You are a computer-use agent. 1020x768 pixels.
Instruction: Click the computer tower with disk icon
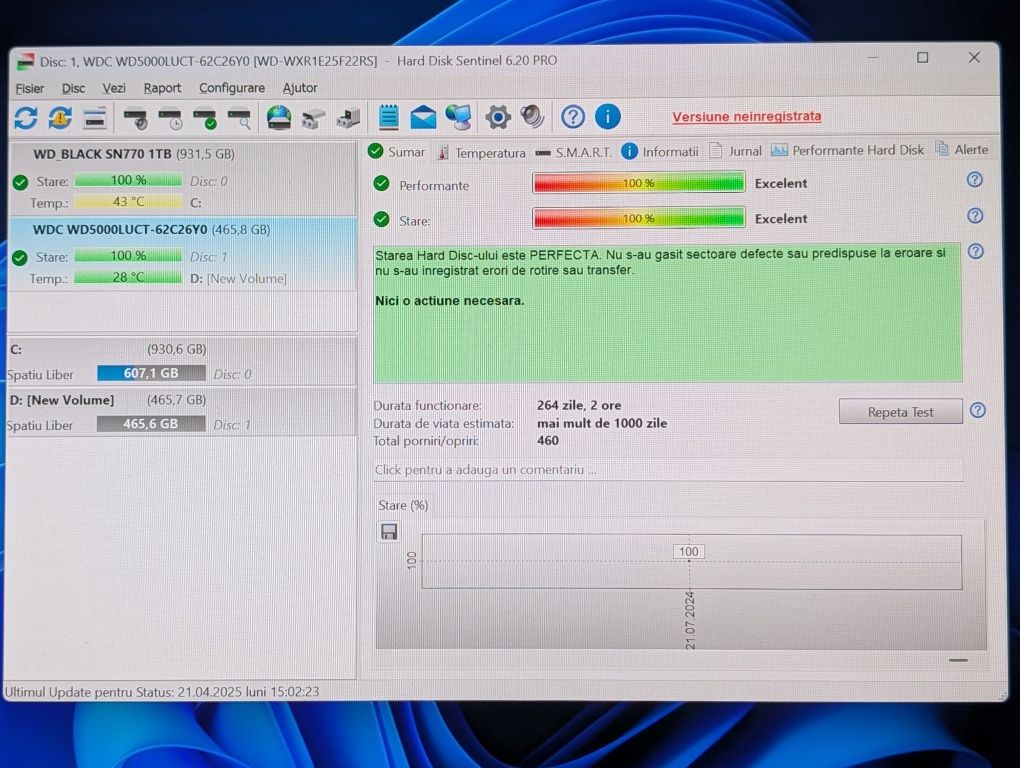348,118
